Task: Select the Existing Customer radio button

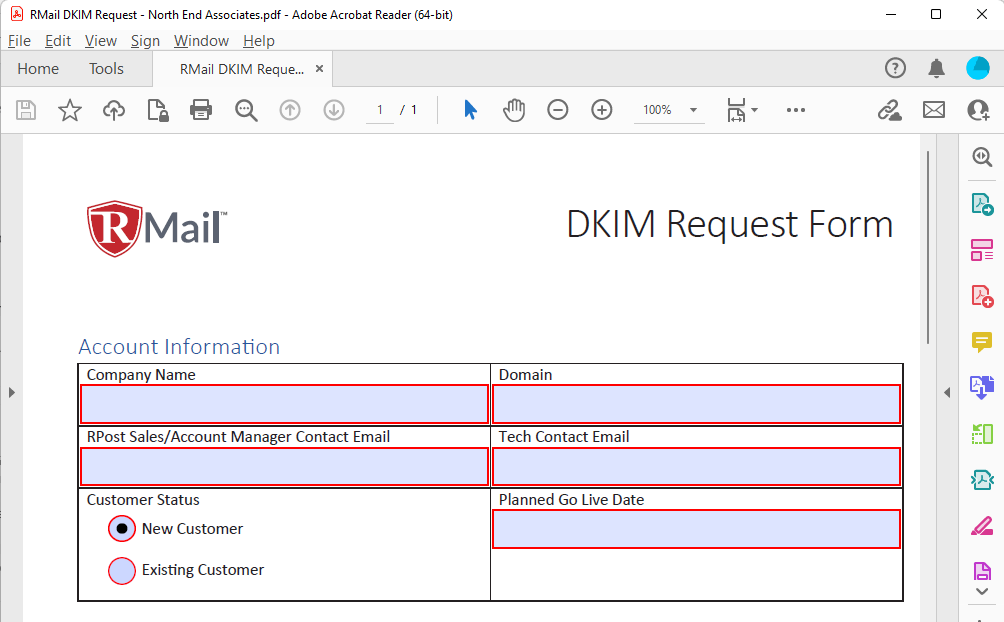Action: (x=121, y=570)
